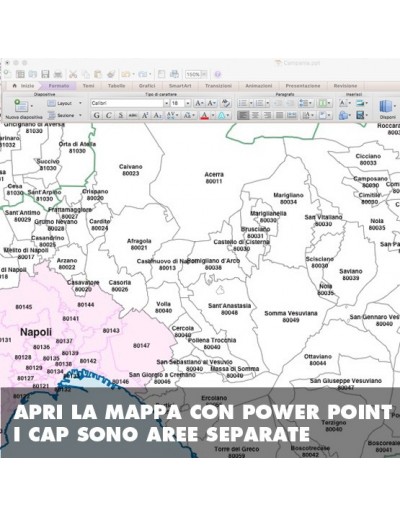Click the Save icon in the toolbar
400x517 pixels.
coord(45,74)
